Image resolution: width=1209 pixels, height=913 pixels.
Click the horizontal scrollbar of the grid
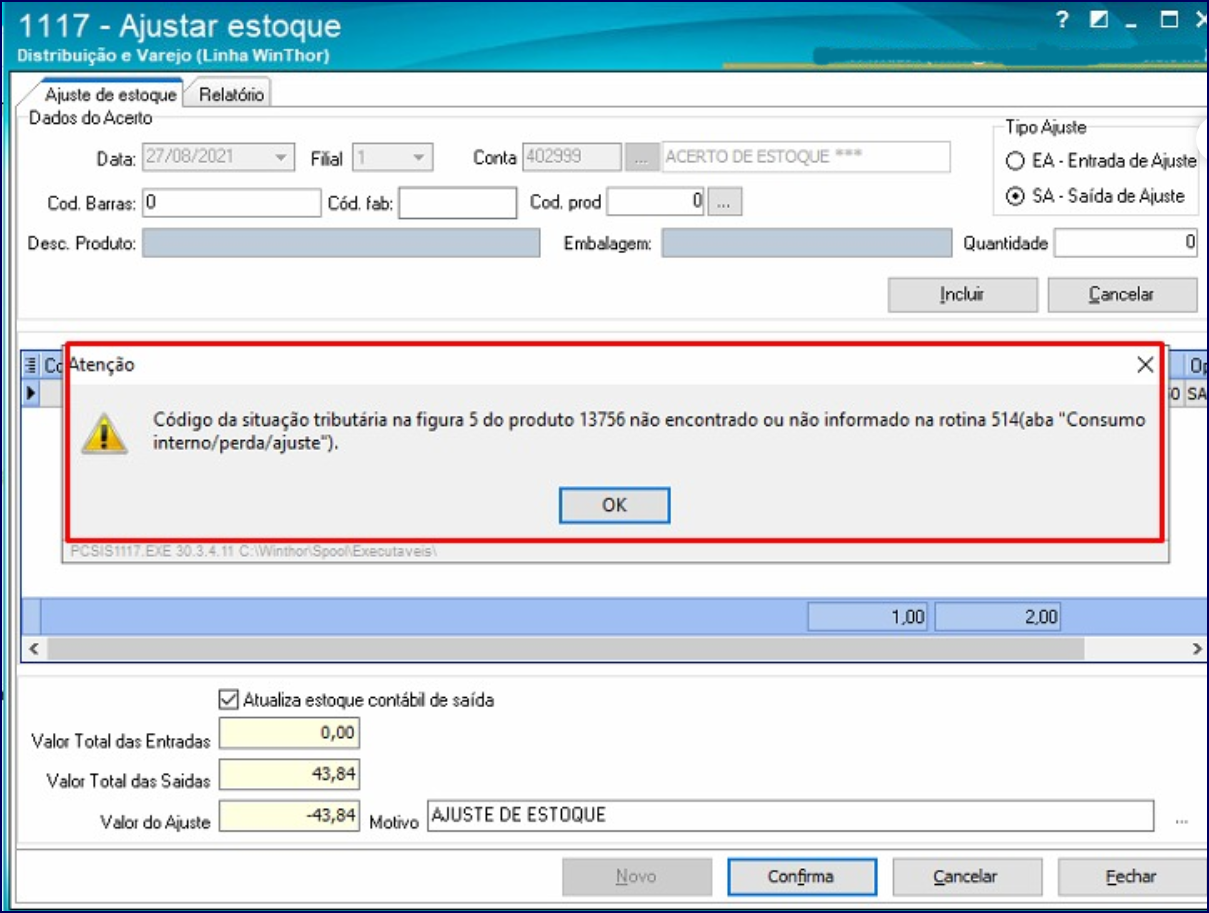coord(564,649)
